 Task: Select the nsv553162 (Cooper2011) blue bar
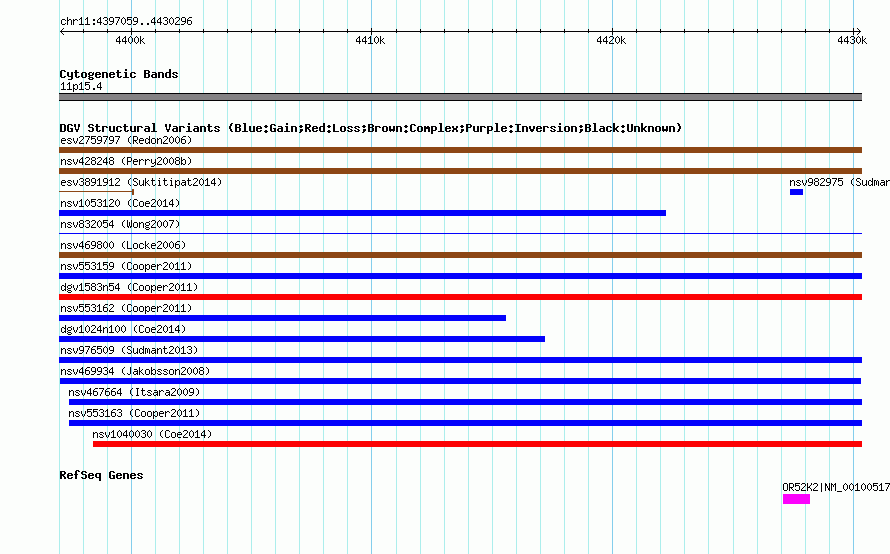(282, 318)
